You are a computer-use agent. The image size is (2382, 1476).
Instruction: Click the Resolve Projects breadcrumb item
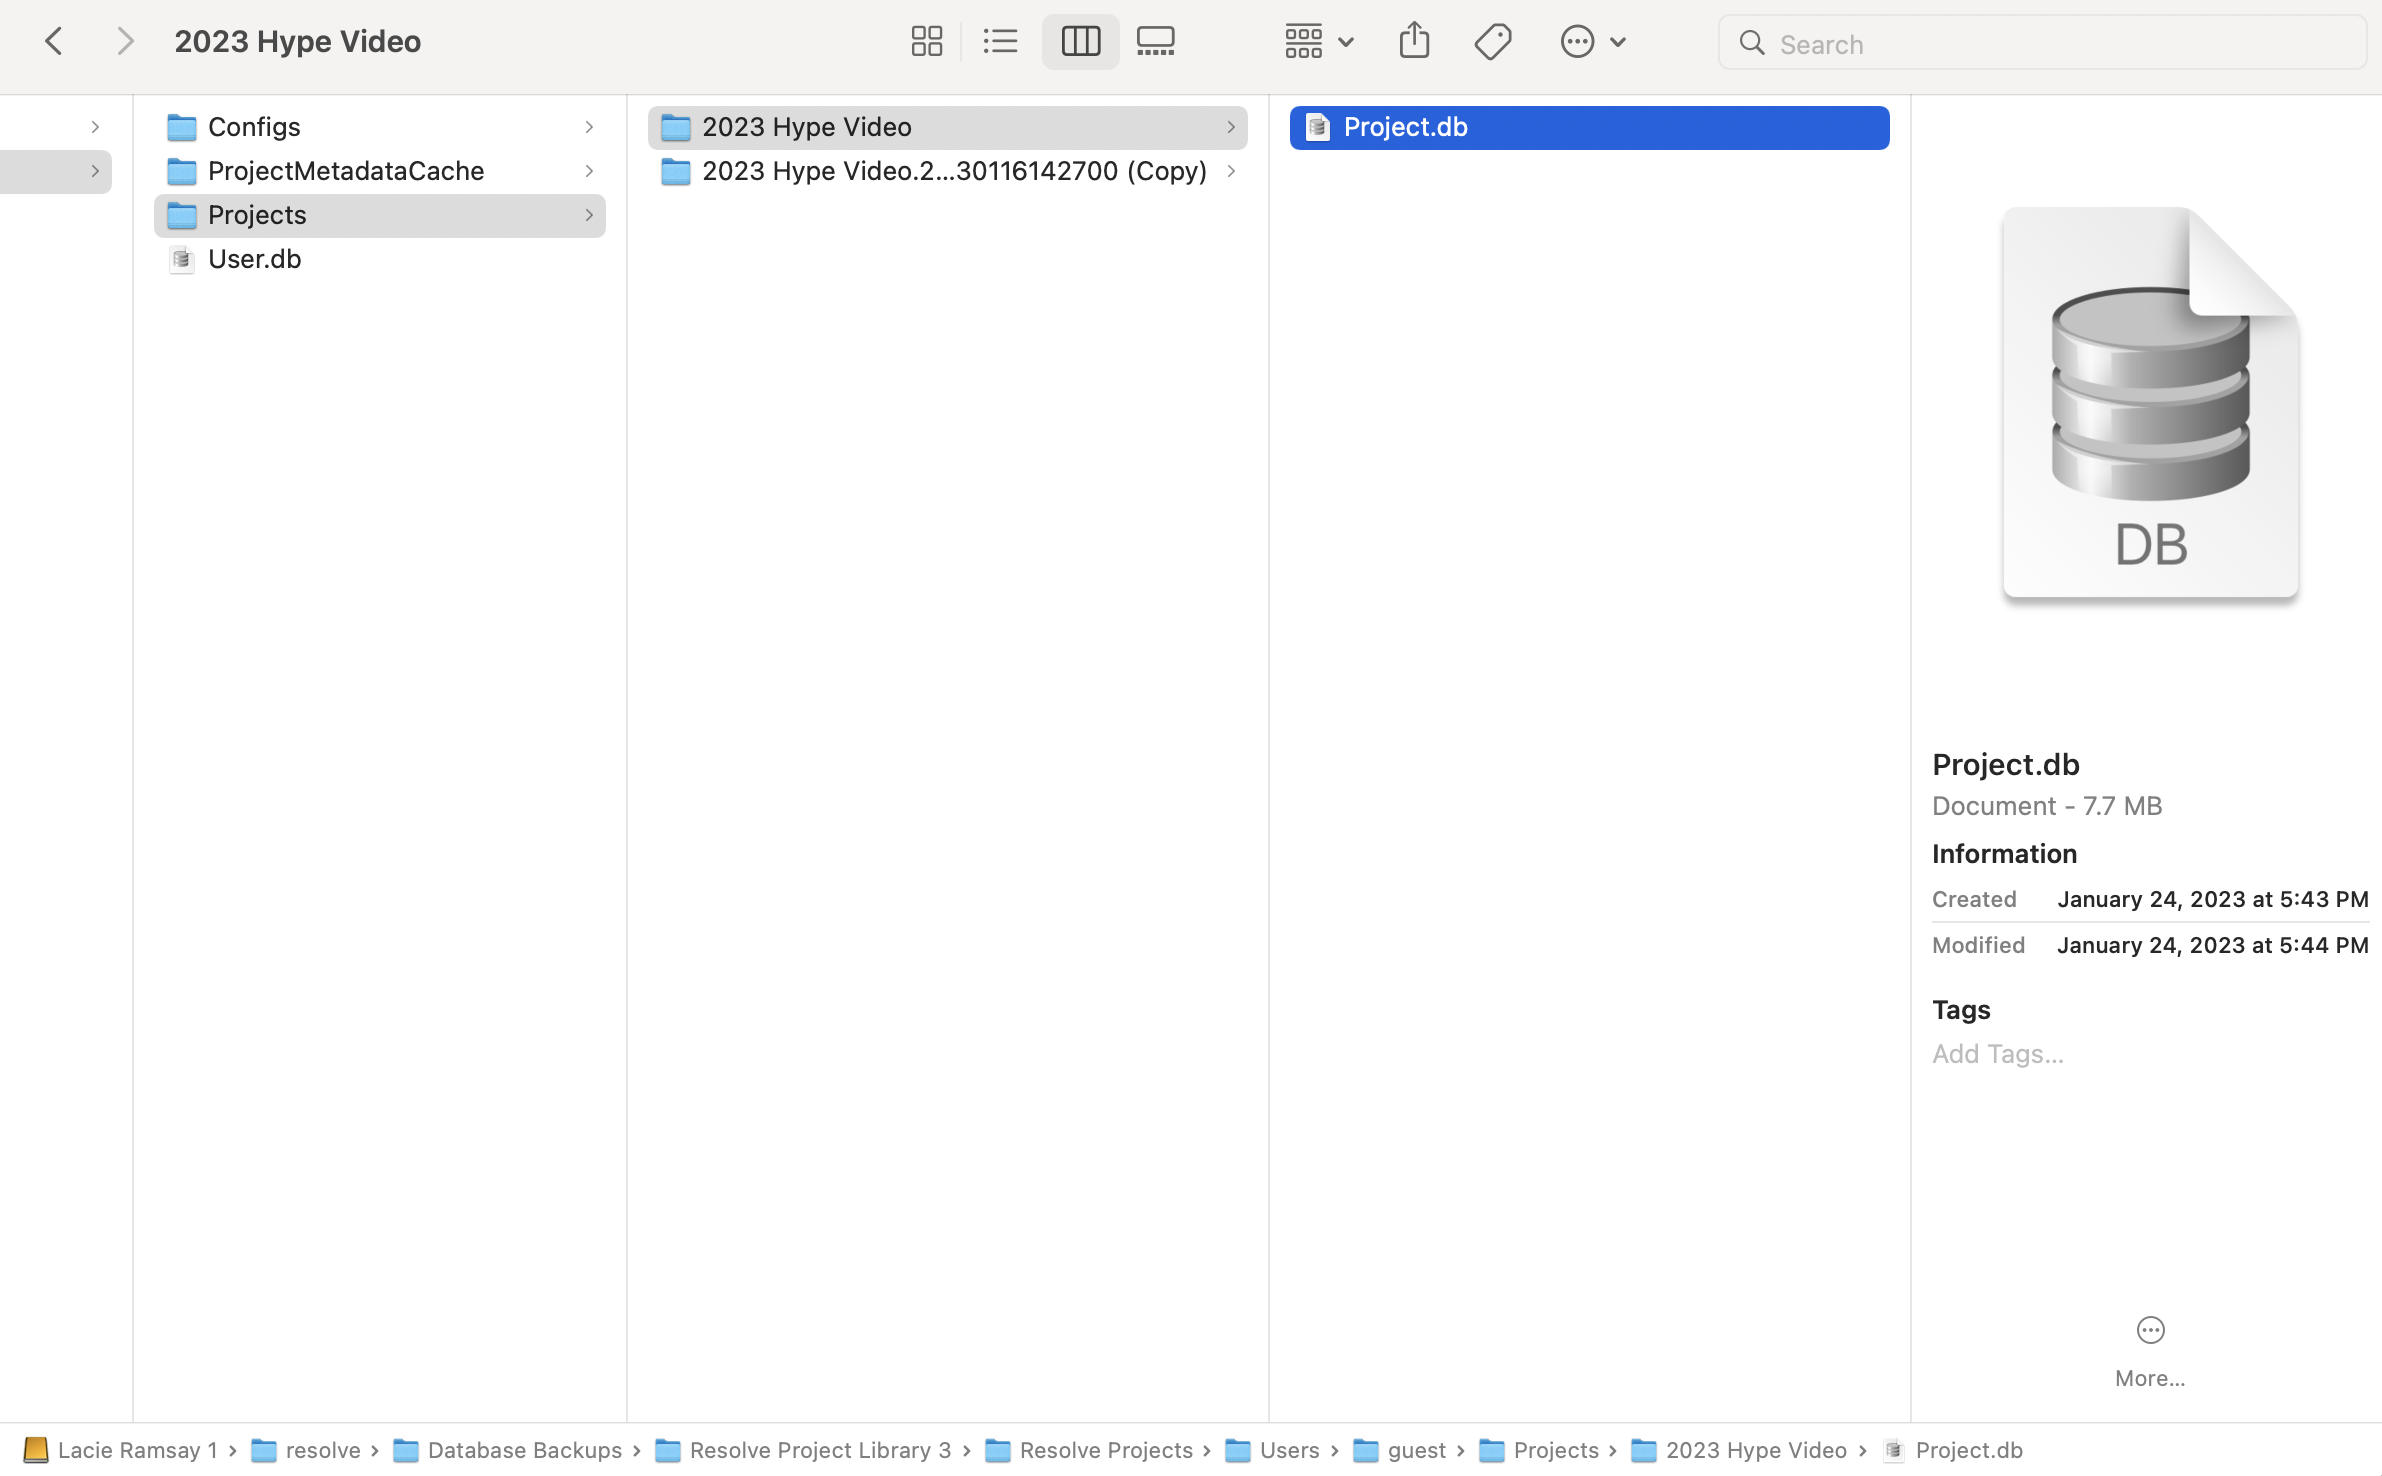tap(1108, 1449)
